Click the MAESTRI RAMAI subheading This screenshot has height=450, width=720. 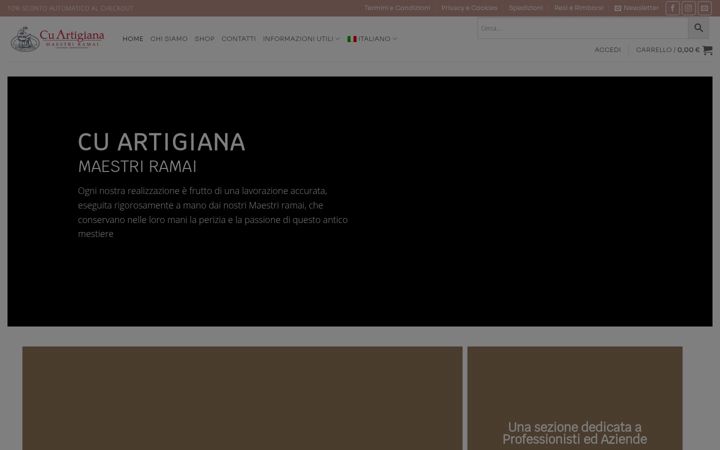pos(137,166)
